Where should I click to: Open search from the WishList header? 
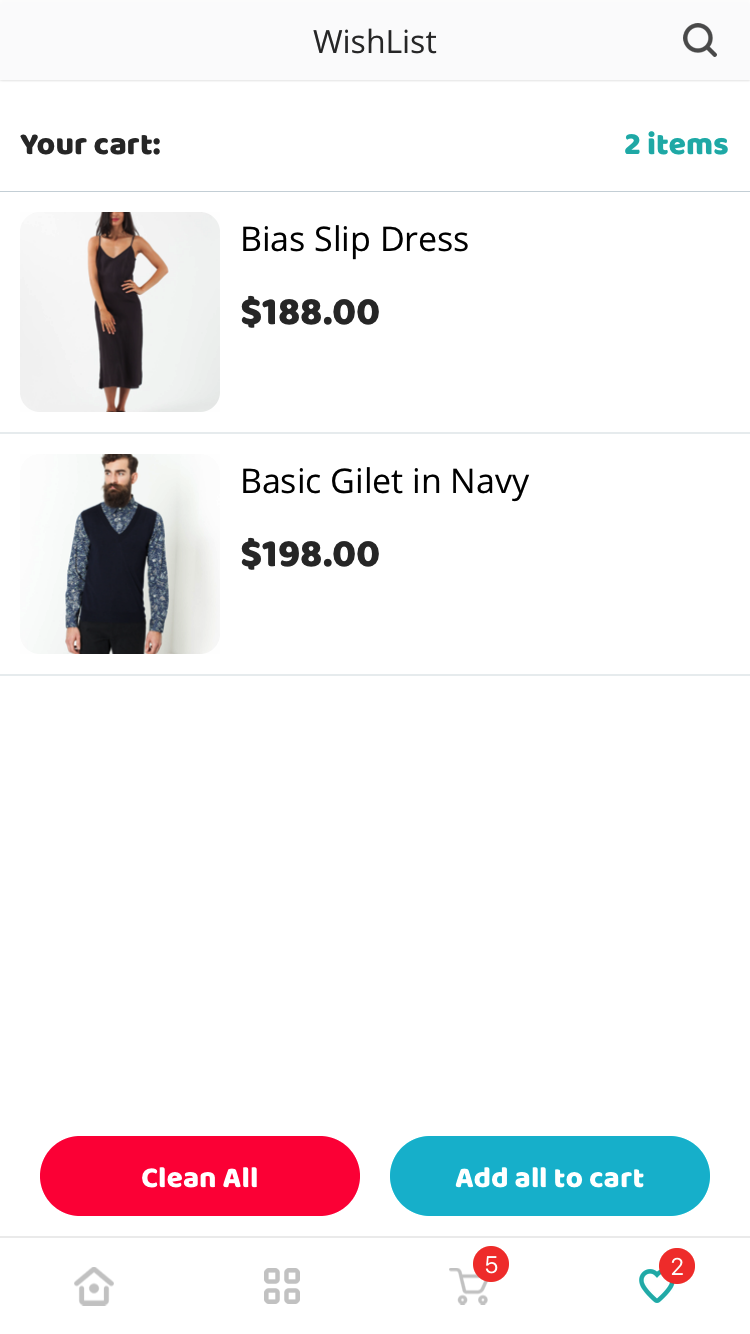coord(699,41)
